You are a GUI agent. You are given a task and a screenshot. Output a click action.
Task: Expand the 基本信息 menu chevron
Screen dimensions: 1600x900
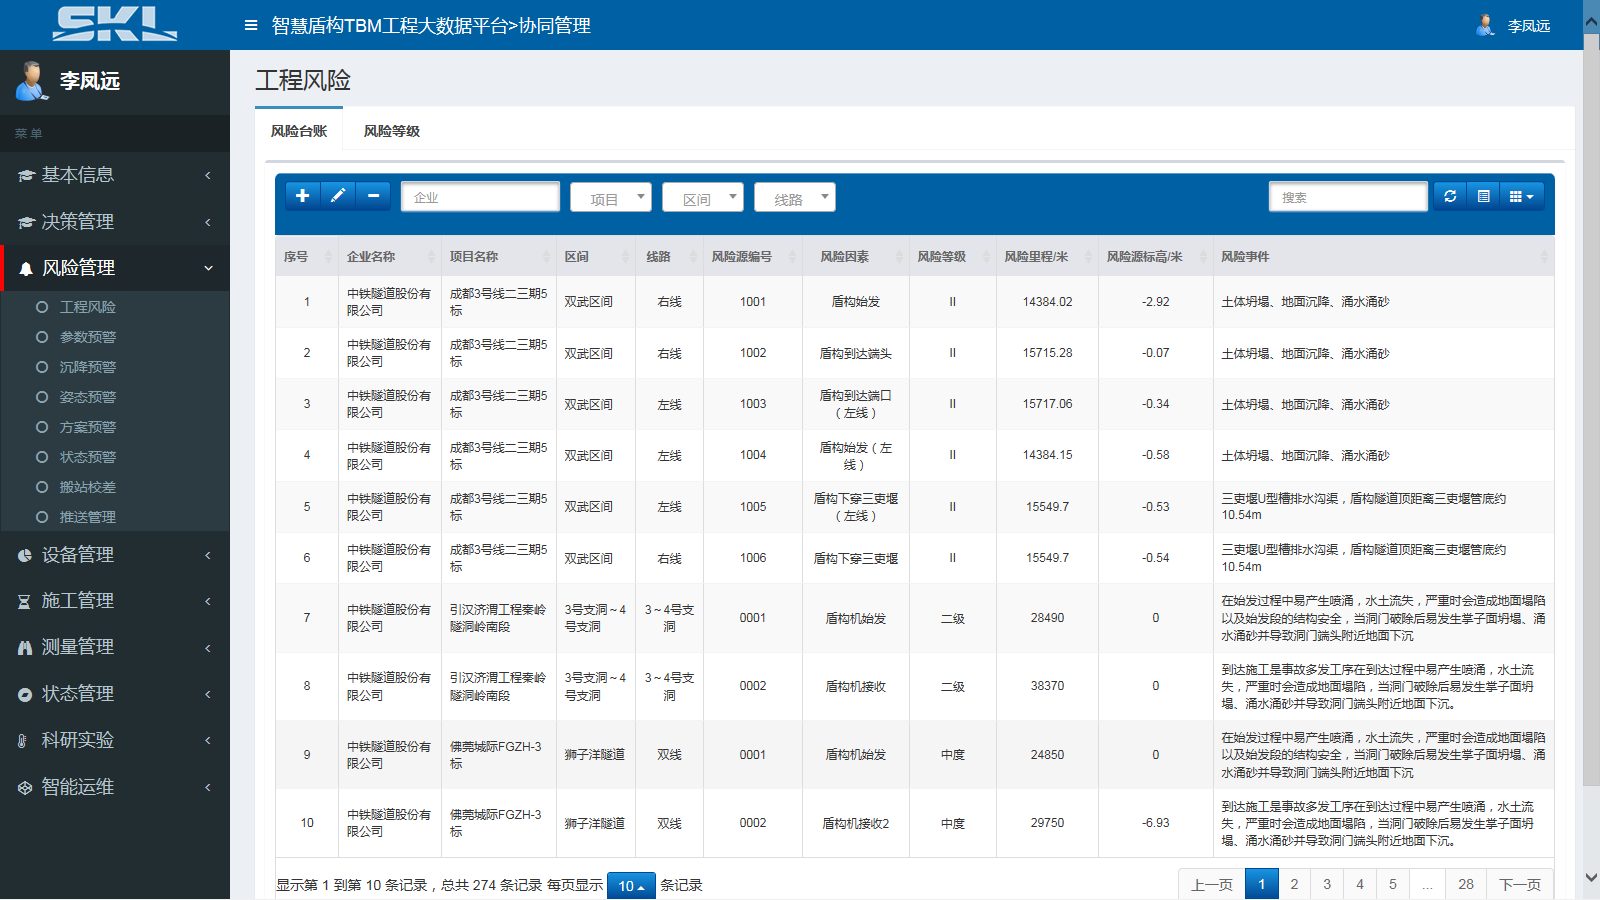(x=208, y=175)
